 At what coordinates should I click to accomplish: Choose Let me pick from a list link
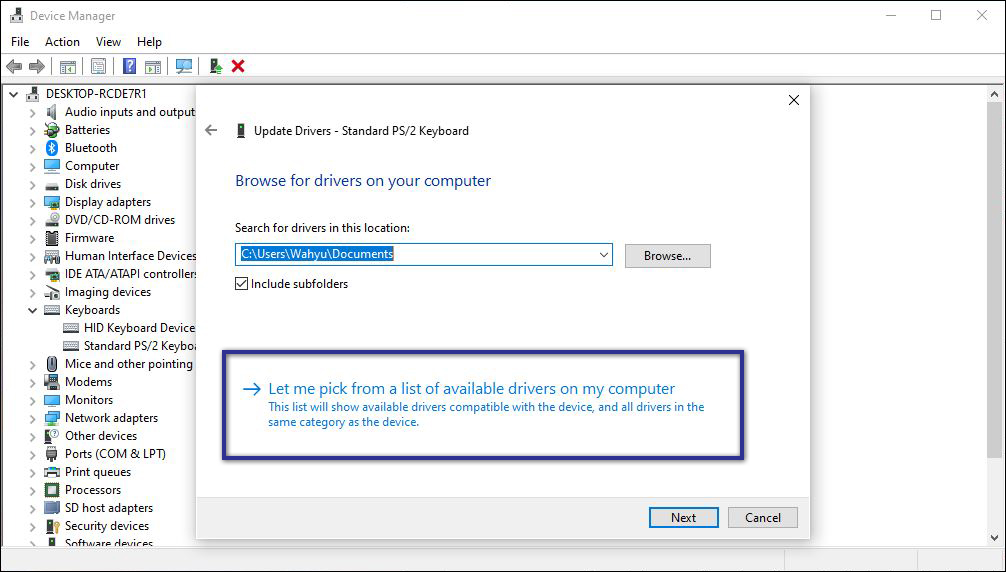click(472, 389)
